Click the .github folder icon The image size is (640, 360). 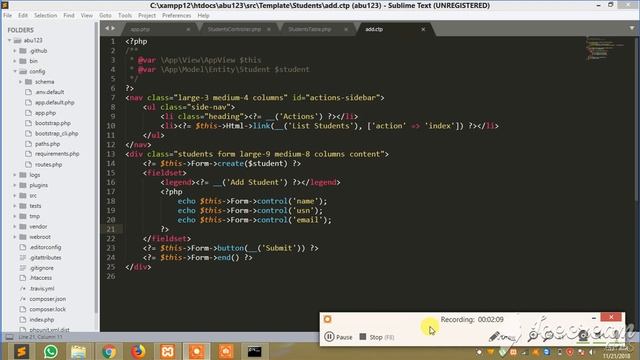[23, 51]
